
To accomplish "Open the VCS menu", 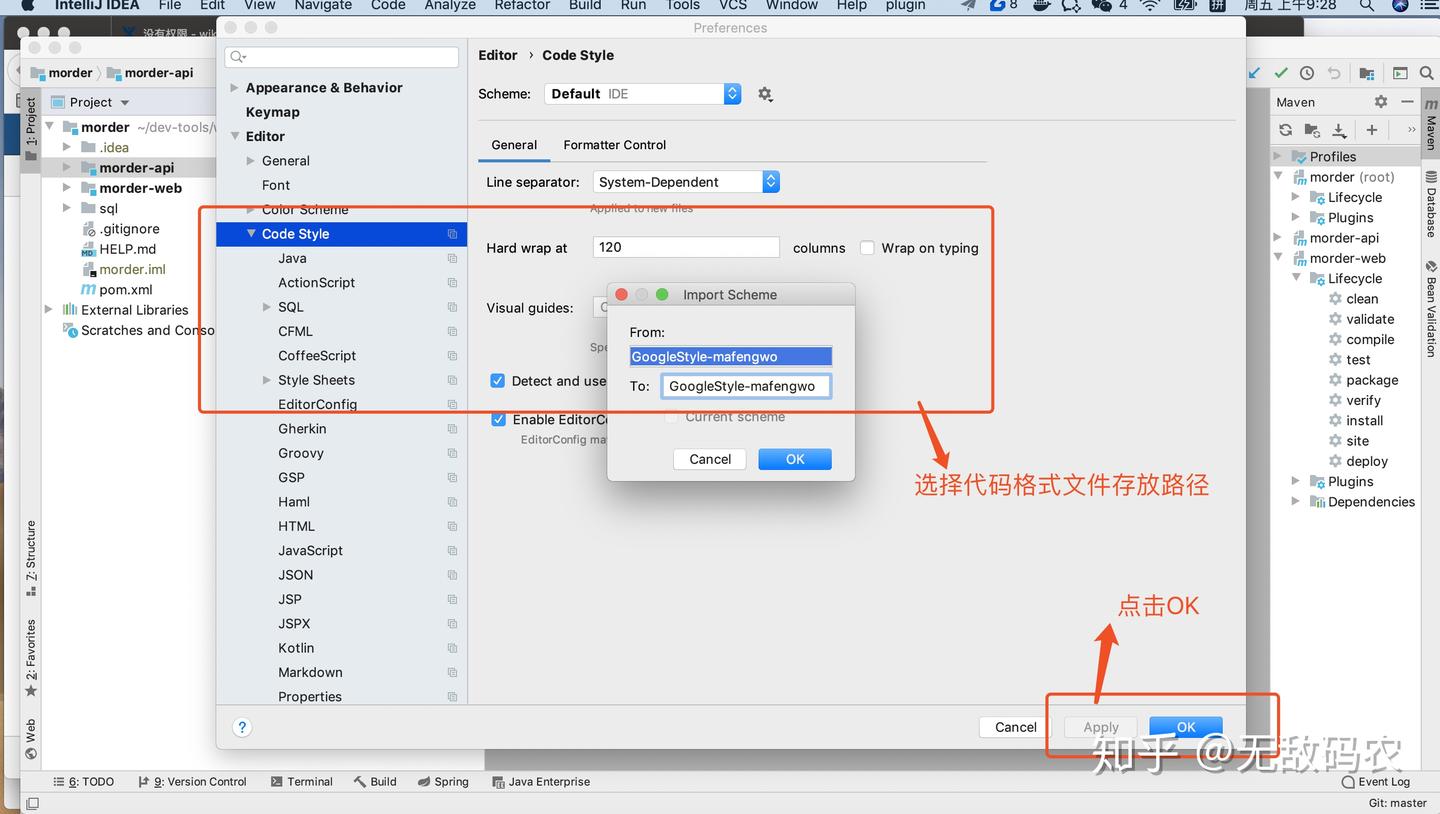I will (733, 5).
